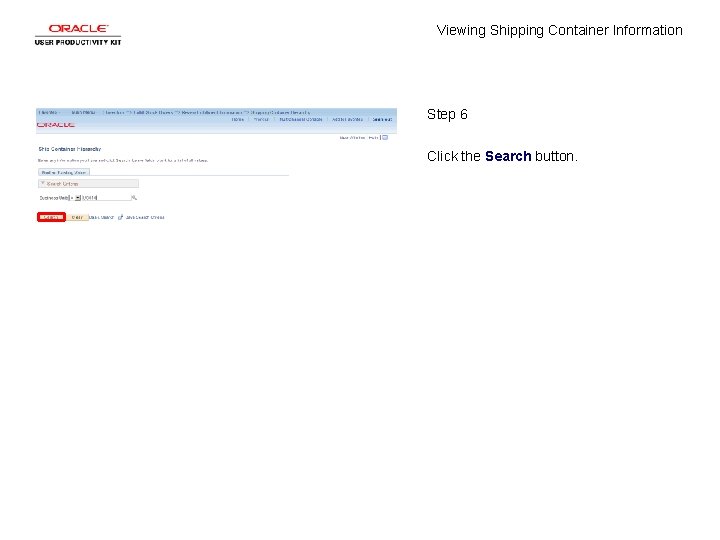Viewport: 720px width, 540px height.
Task: Select the Find an Existing Value tab
Action: tap(64, 173)
